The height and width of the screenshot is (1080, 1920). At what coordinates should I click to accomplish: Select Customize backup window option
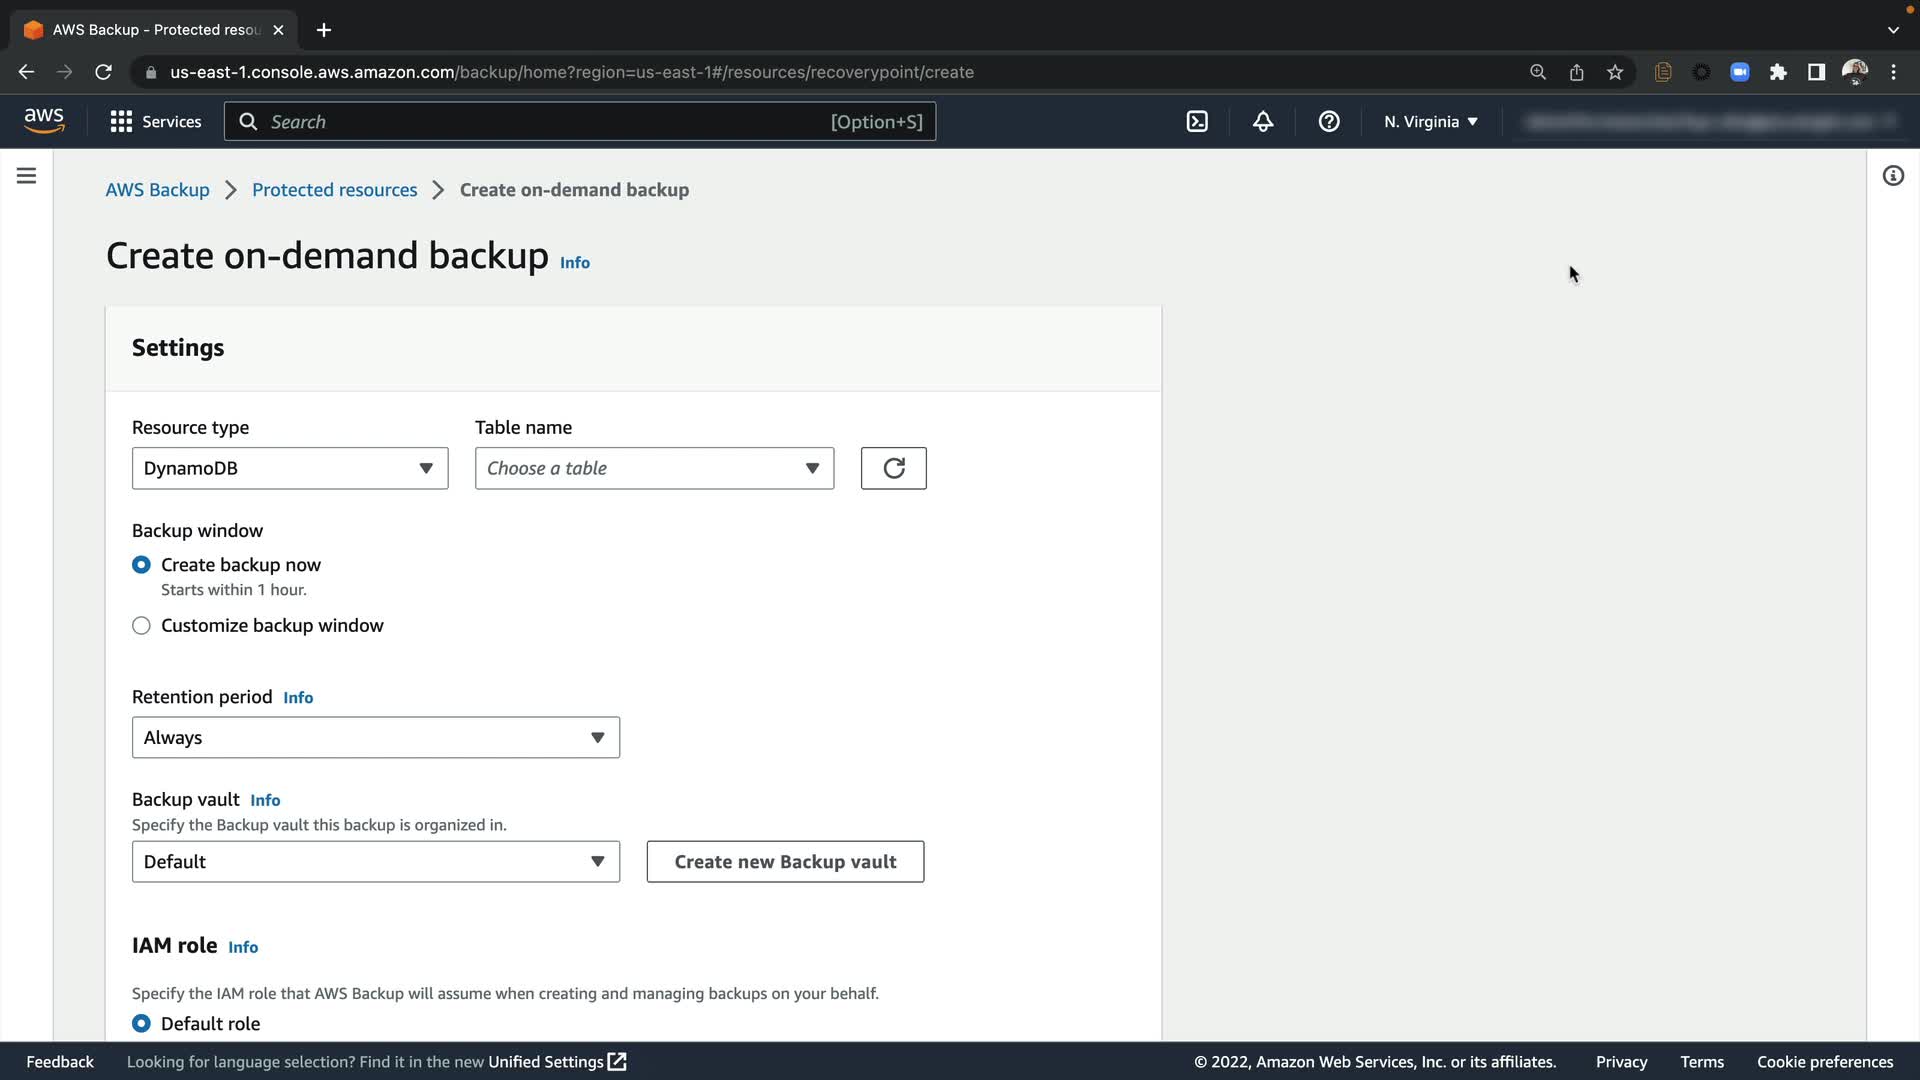click(142, 626)
